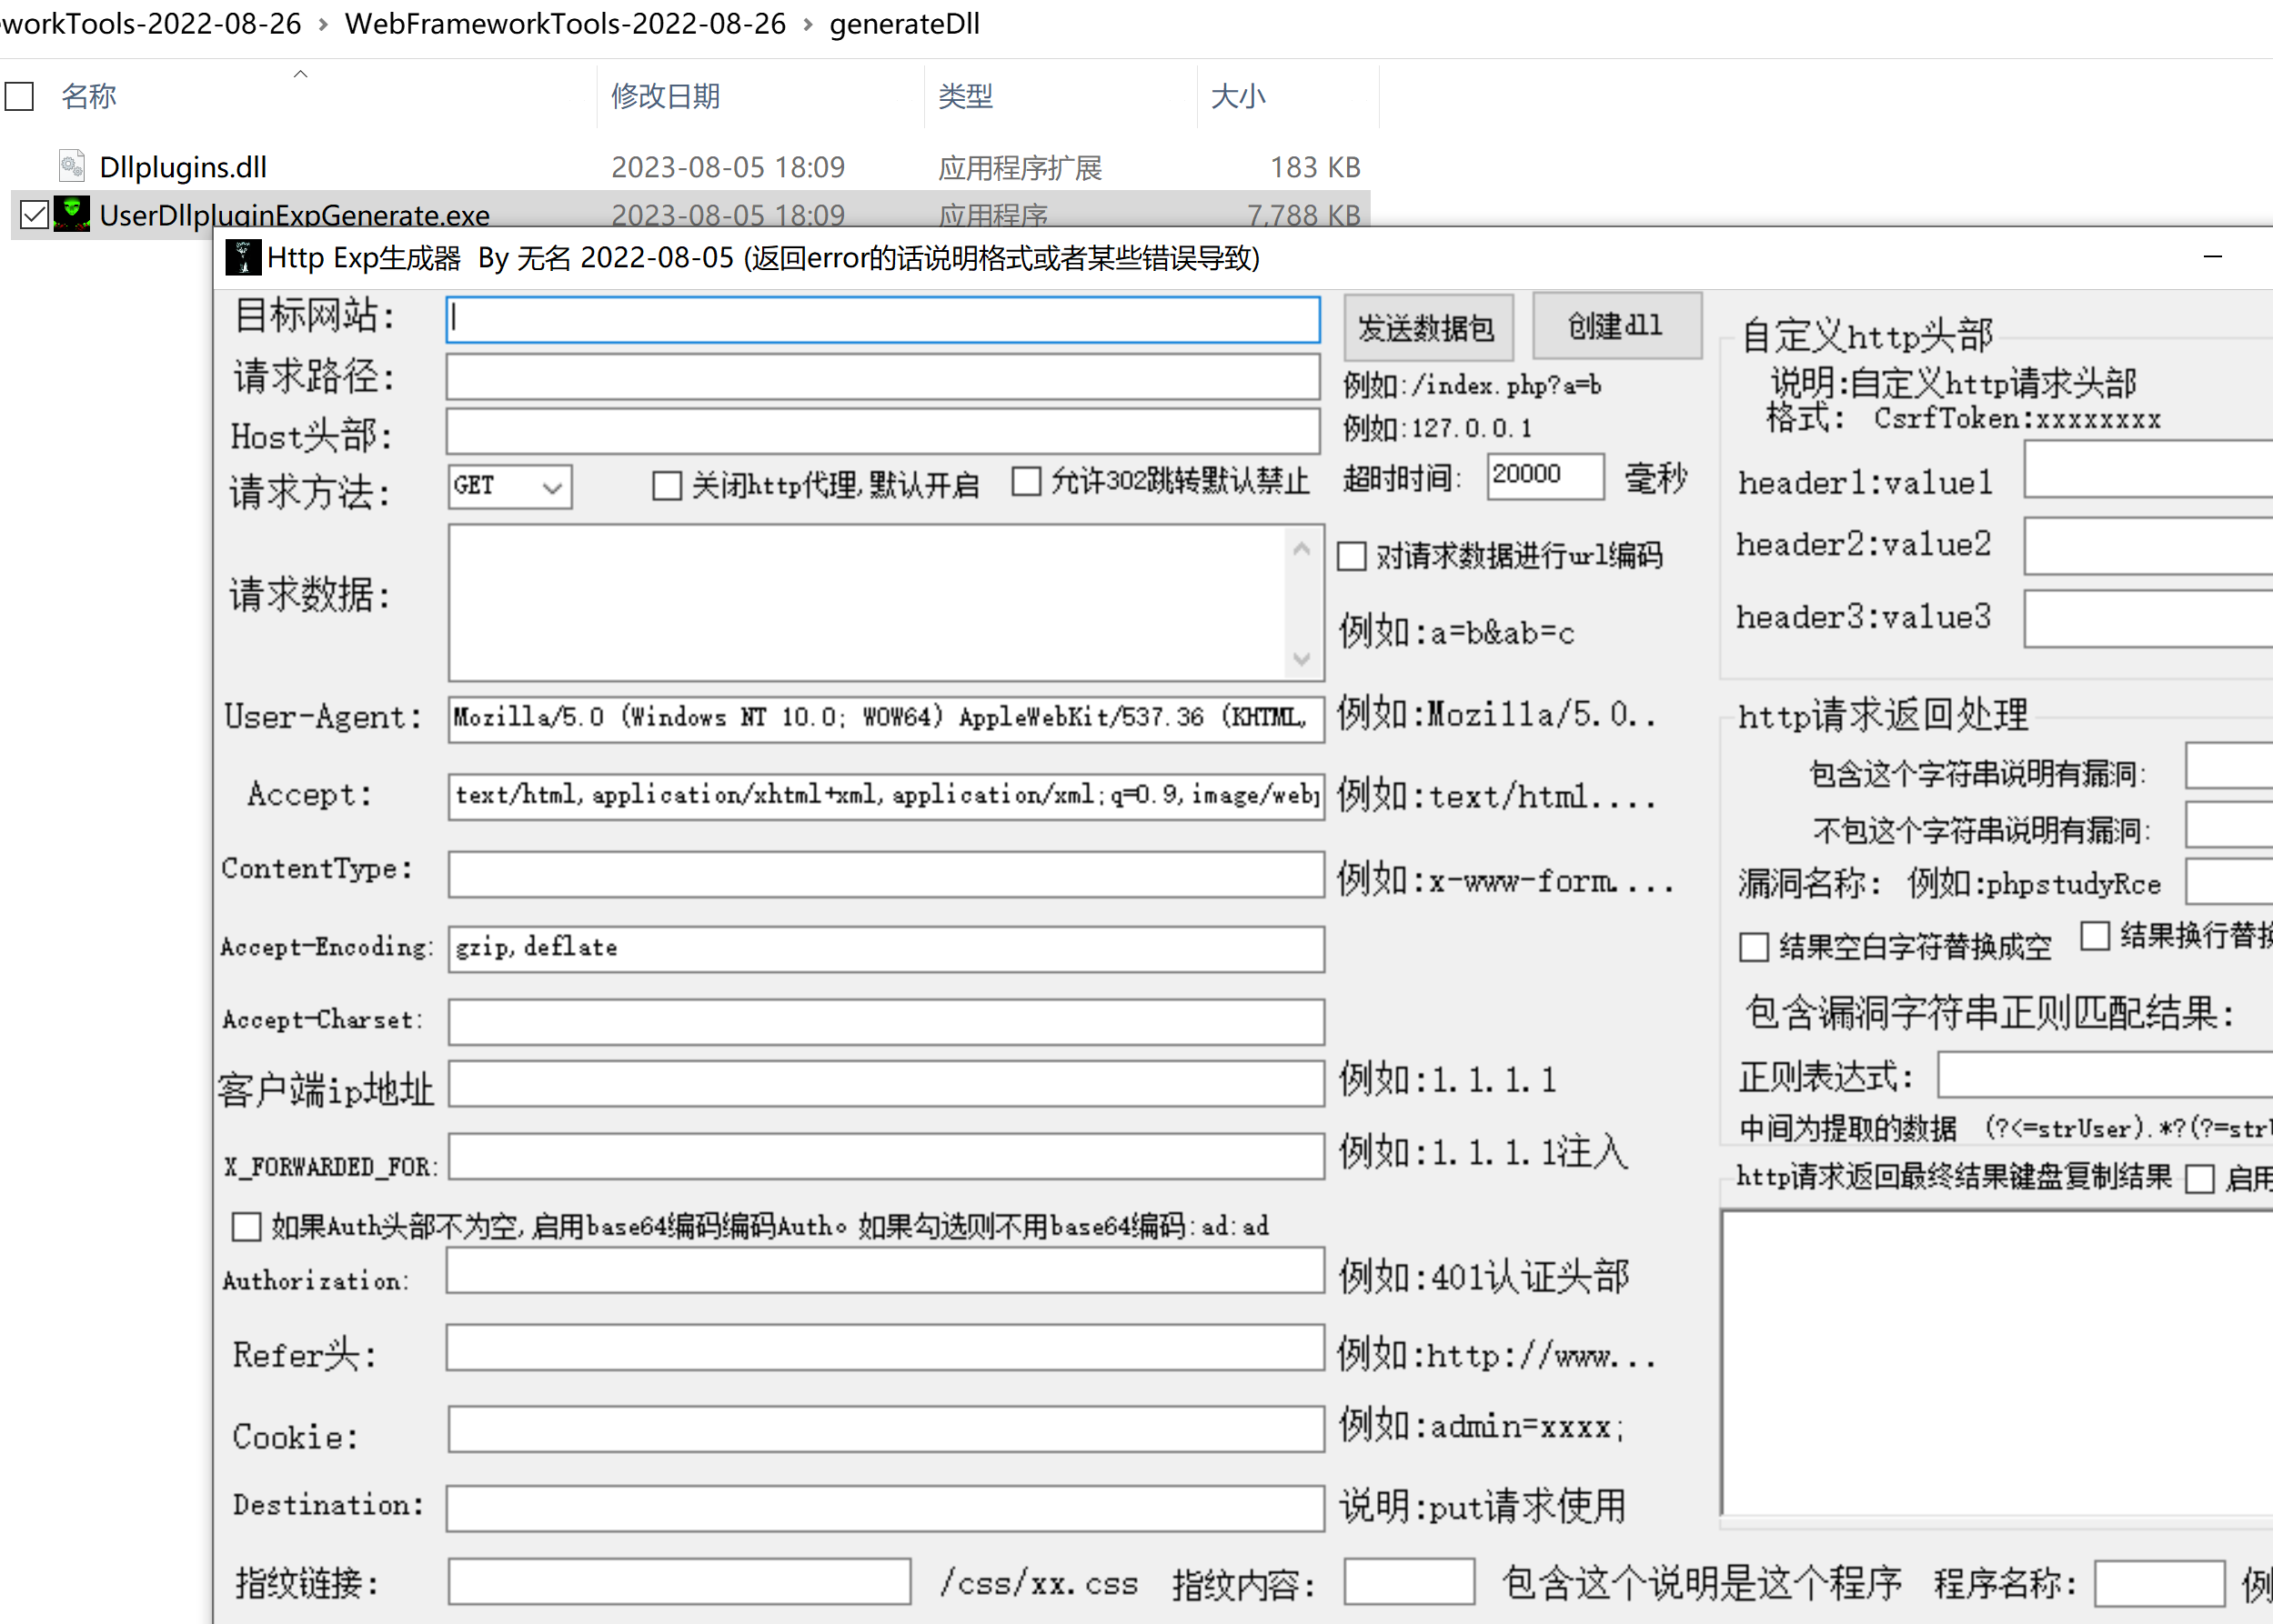Click the 应用程序扩展 type cell
This screenshot has height=1624, width=2273.
point(1020,167)
